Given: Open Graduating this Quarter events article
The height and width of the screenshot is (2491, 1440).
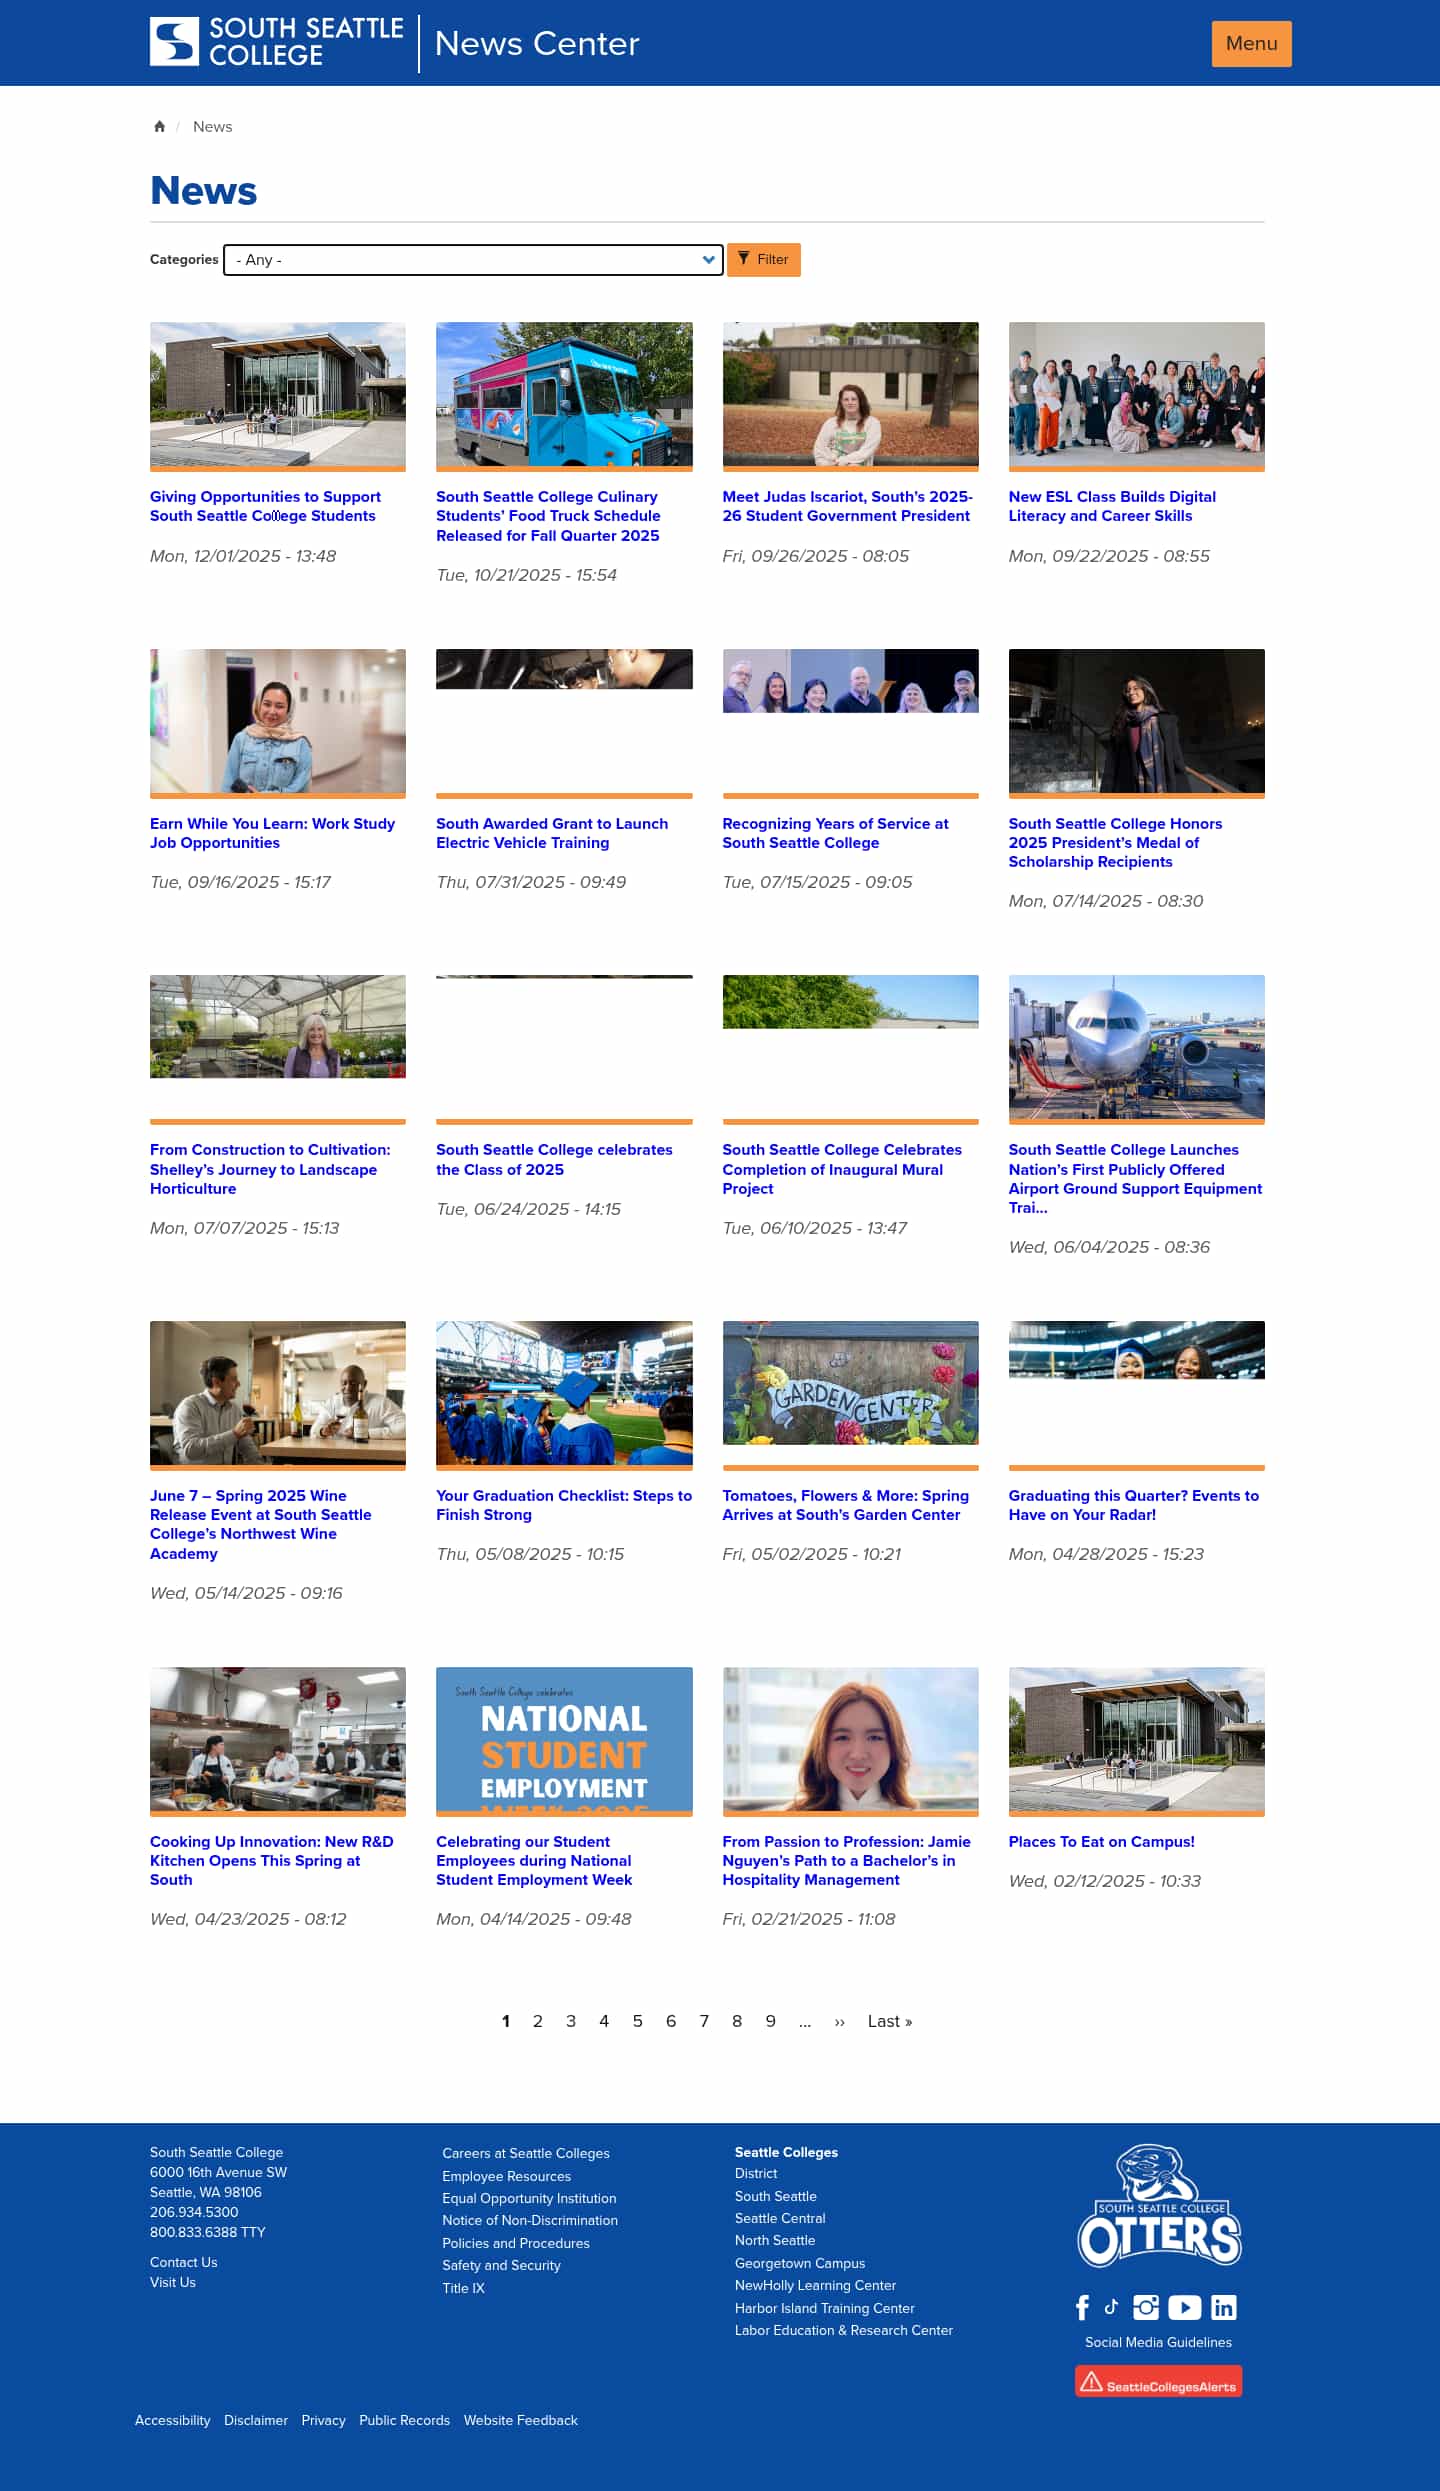Looking at the screenshot, I should pyautogui.click(x=1134, y=1505).
